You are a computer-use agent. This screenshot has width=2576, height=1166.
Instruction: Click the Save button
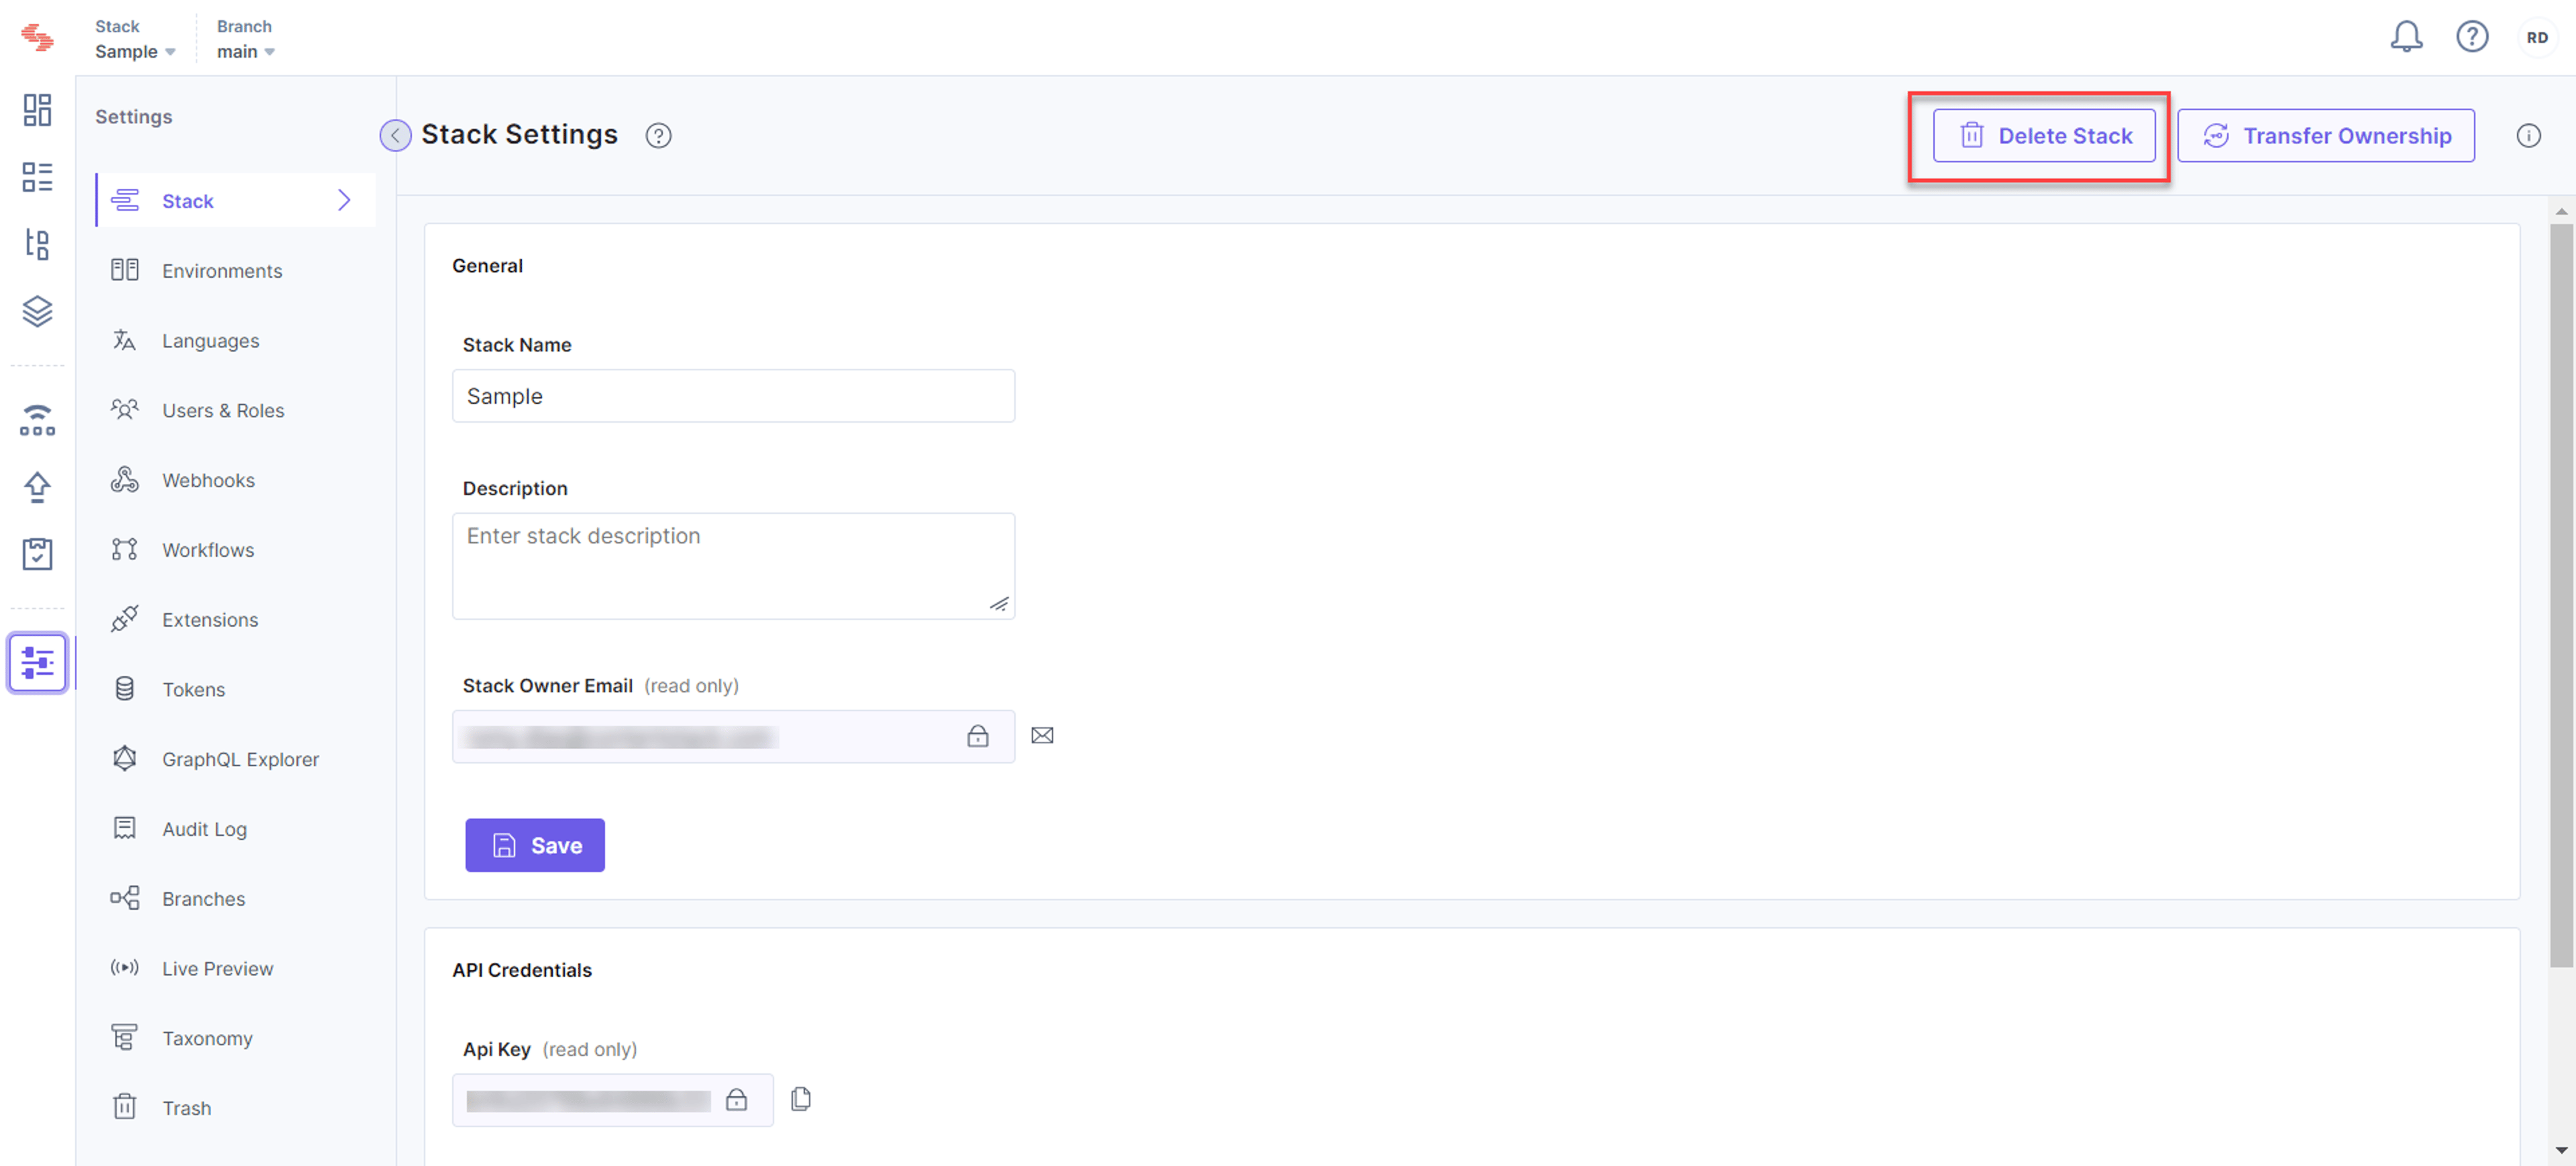tap(534, 845)
